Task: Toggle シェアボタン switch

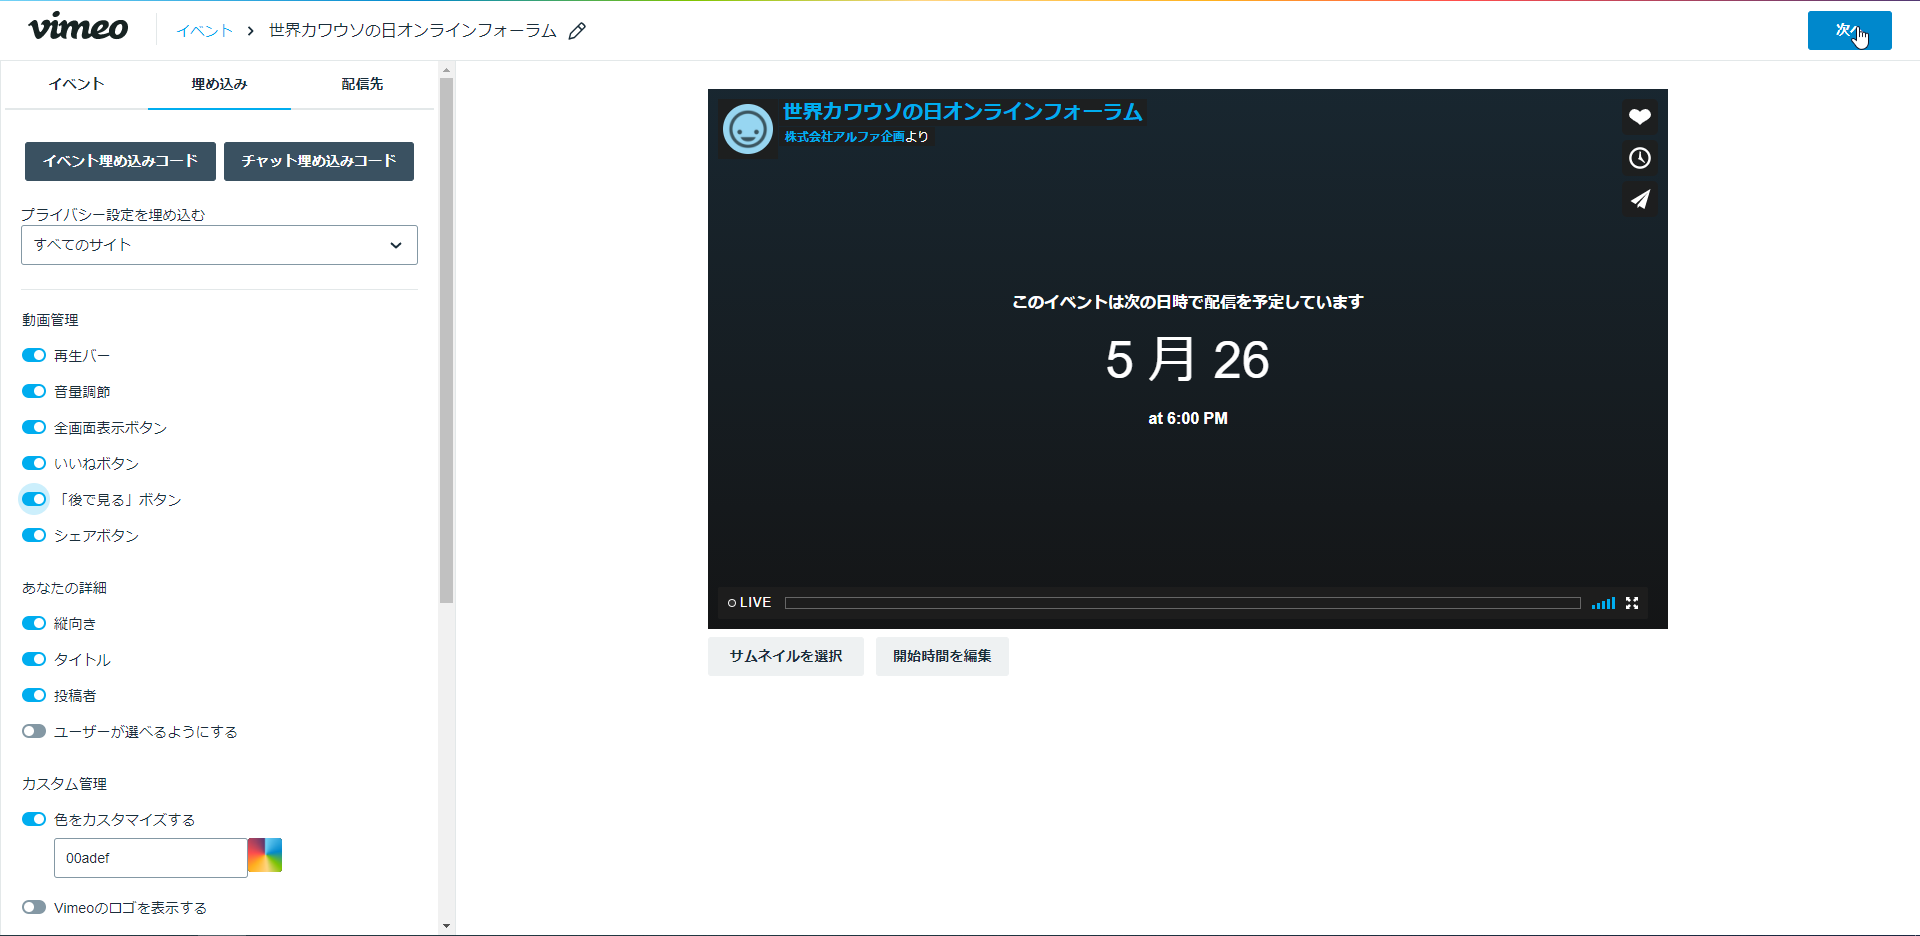Action: [34, 535]
